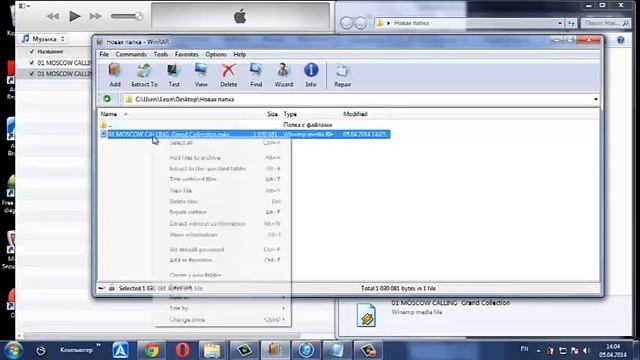The image size is (640, 360).
Task: Click the volume speaker icon in system tray
Action: 587,351
